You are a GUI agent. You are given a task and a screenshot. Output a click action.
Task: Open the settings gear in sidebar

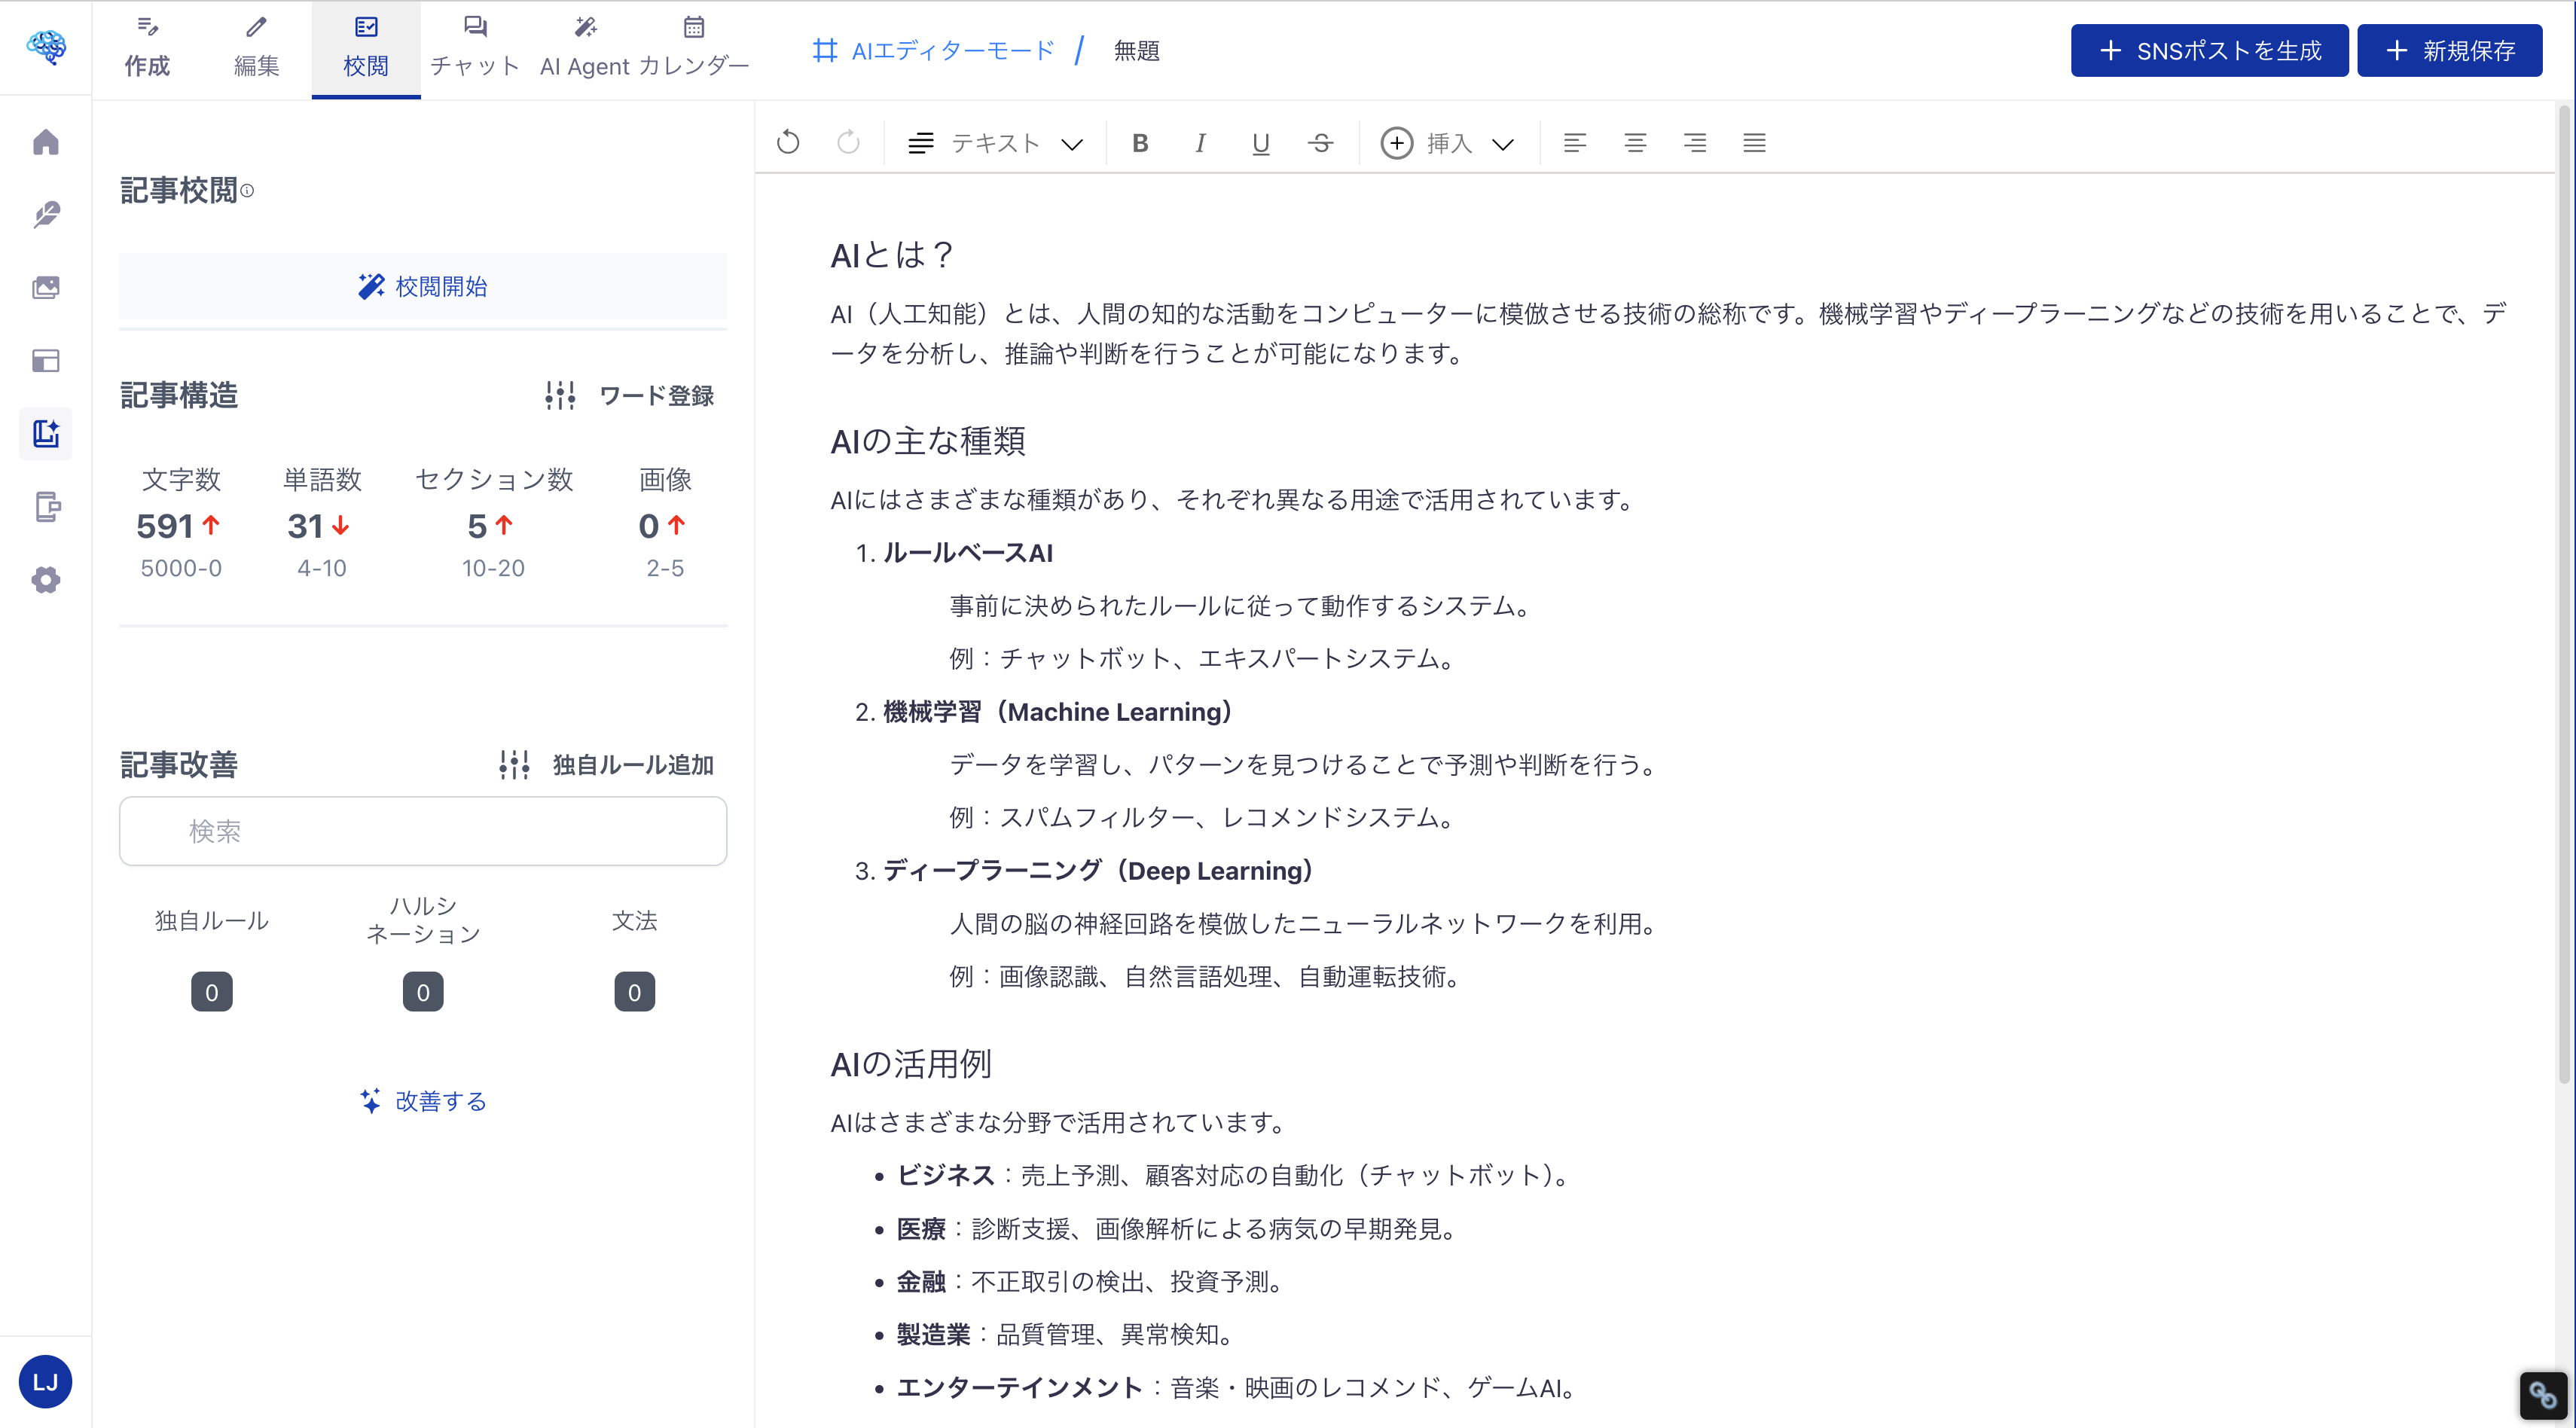(46, 580)
